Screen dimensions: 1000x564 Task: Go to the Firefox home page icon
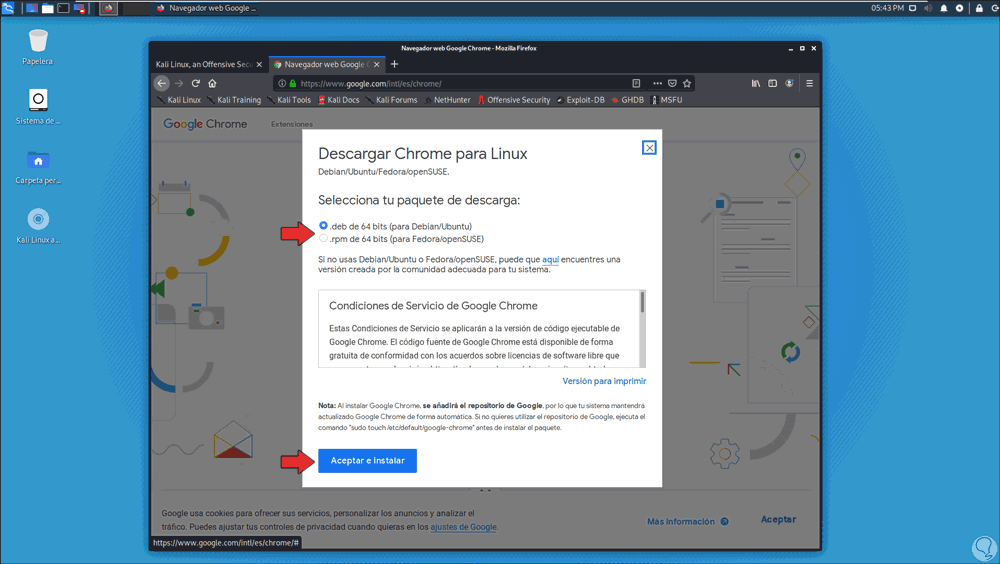tap(212, 84)
